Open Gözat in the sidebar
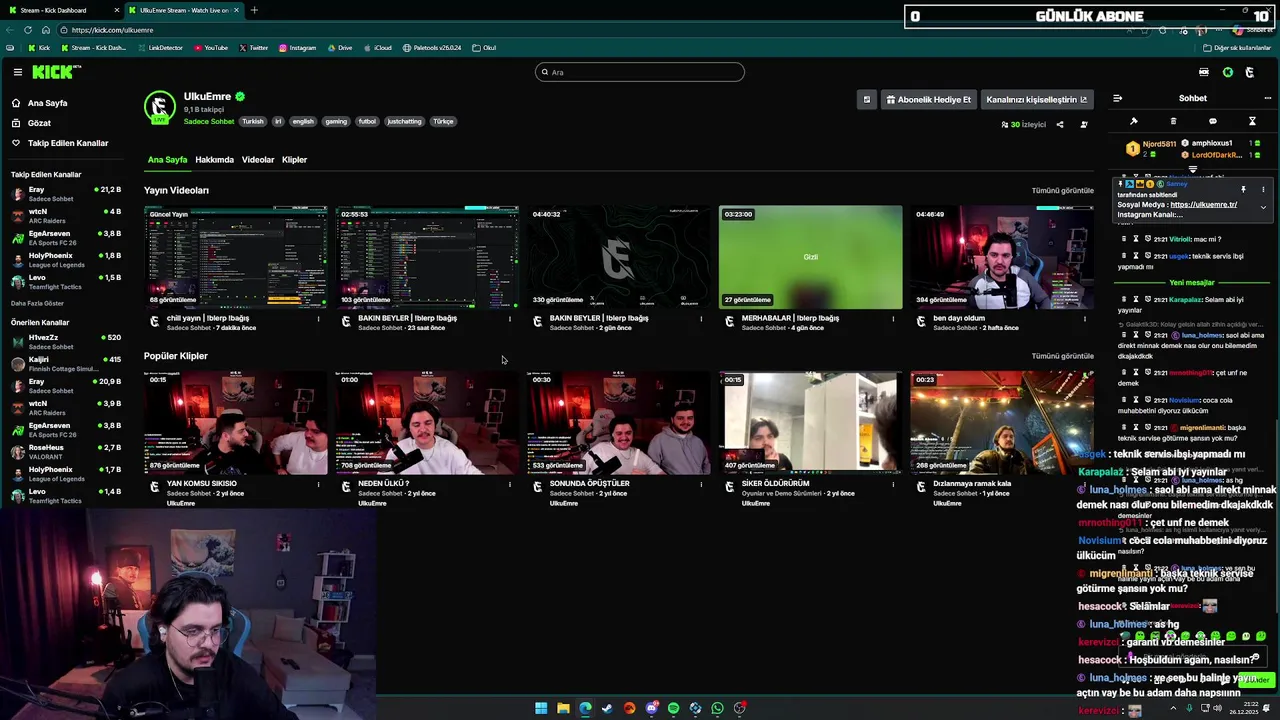This screenshot has height=720, width=1280. [x=39, y=123]
